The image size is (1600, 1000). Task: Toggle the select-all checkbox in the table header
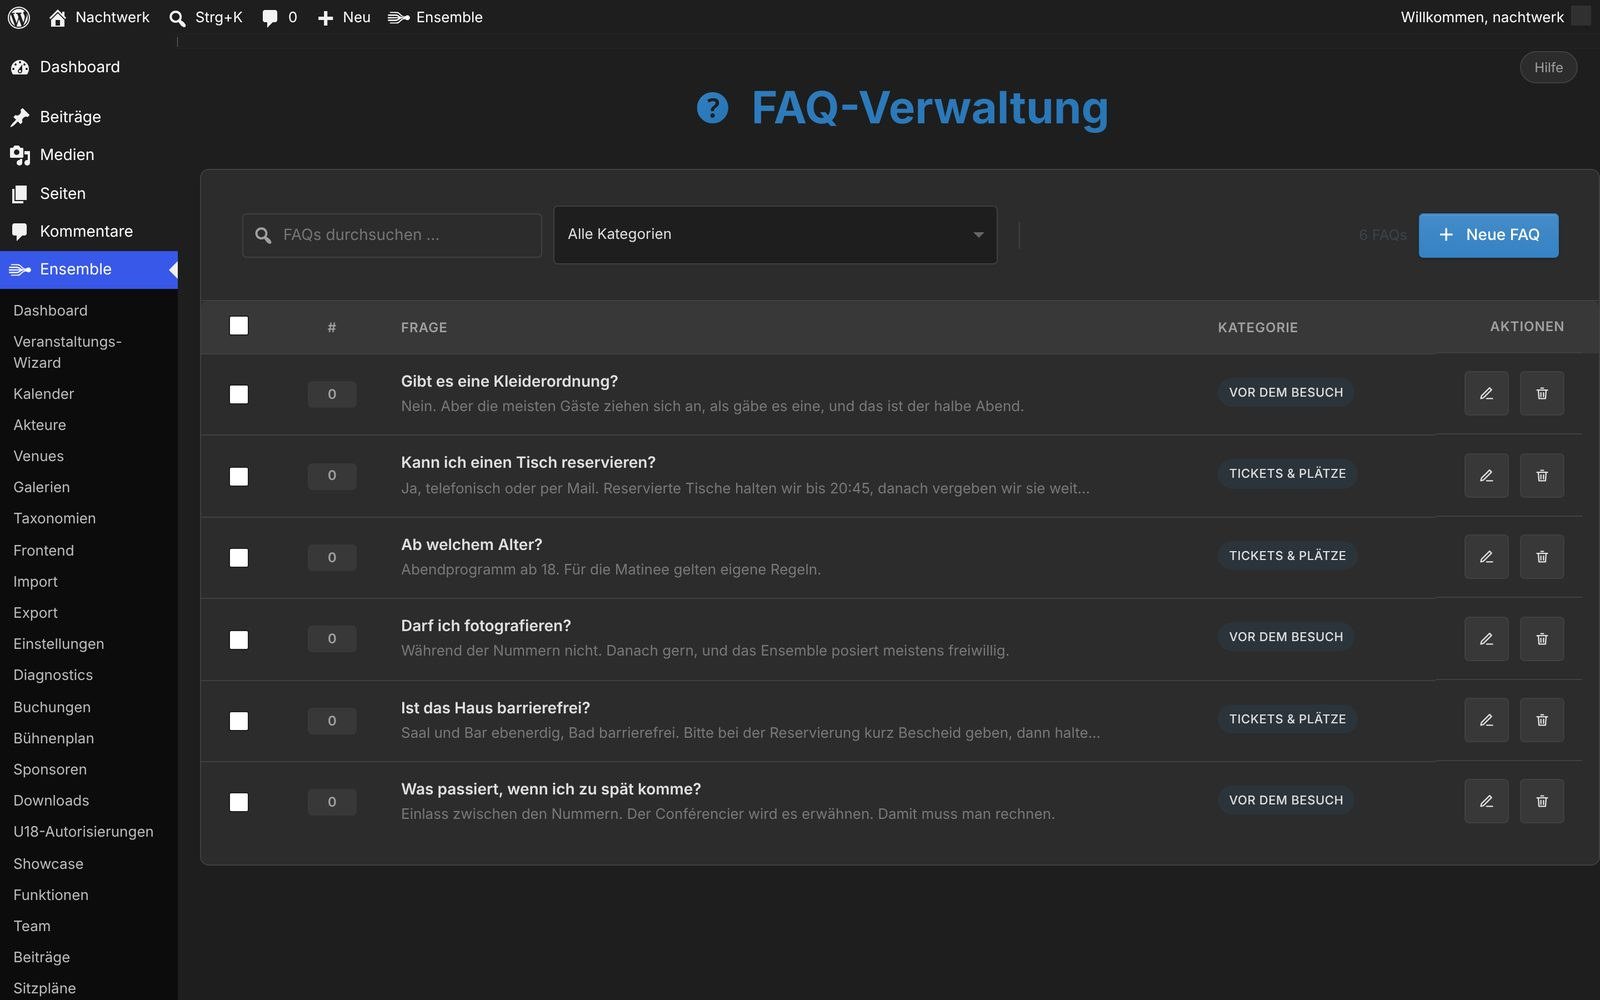tap(239, 326)
